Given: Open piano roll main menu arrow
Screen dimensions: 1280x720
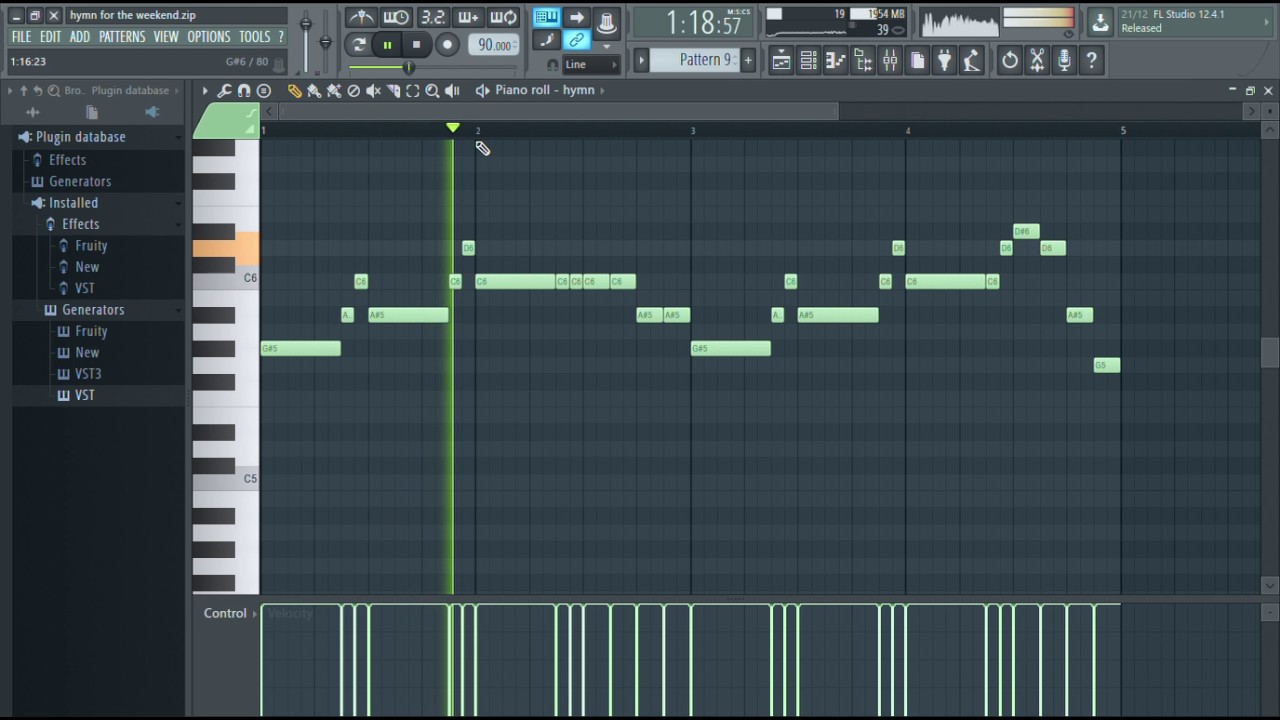Looking at the screenshot, I should click(205, 91).
